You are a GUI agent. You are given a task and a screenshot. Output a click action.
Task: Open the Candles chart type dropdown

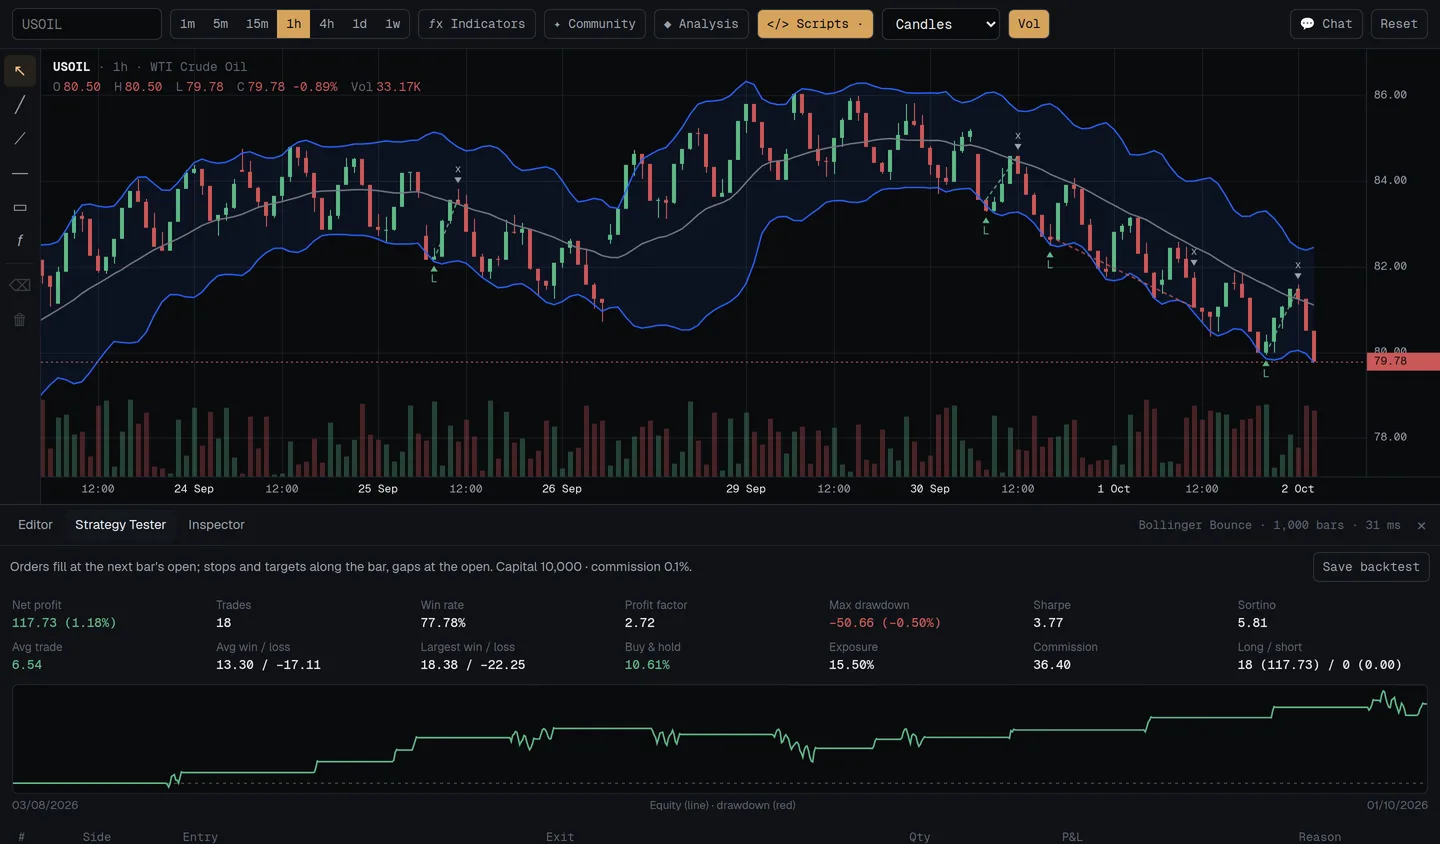click(941, 24)
